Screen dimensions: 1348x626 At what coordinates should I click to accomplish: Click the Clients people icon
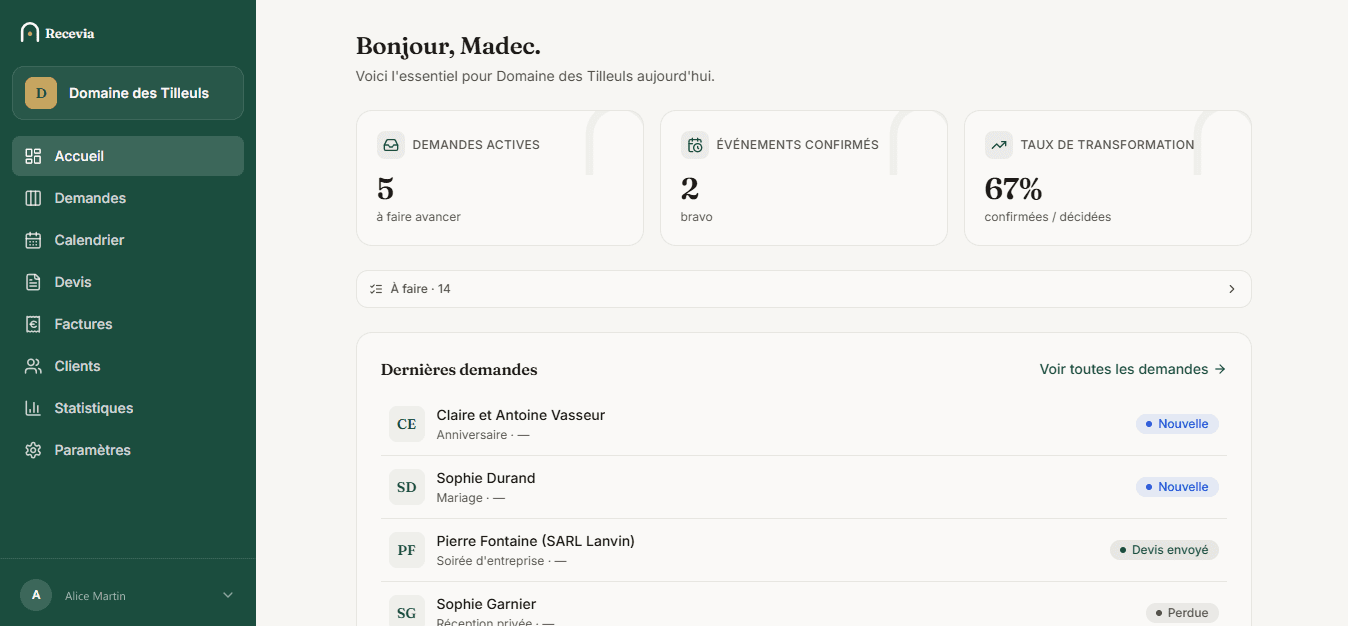click(33, 366)
